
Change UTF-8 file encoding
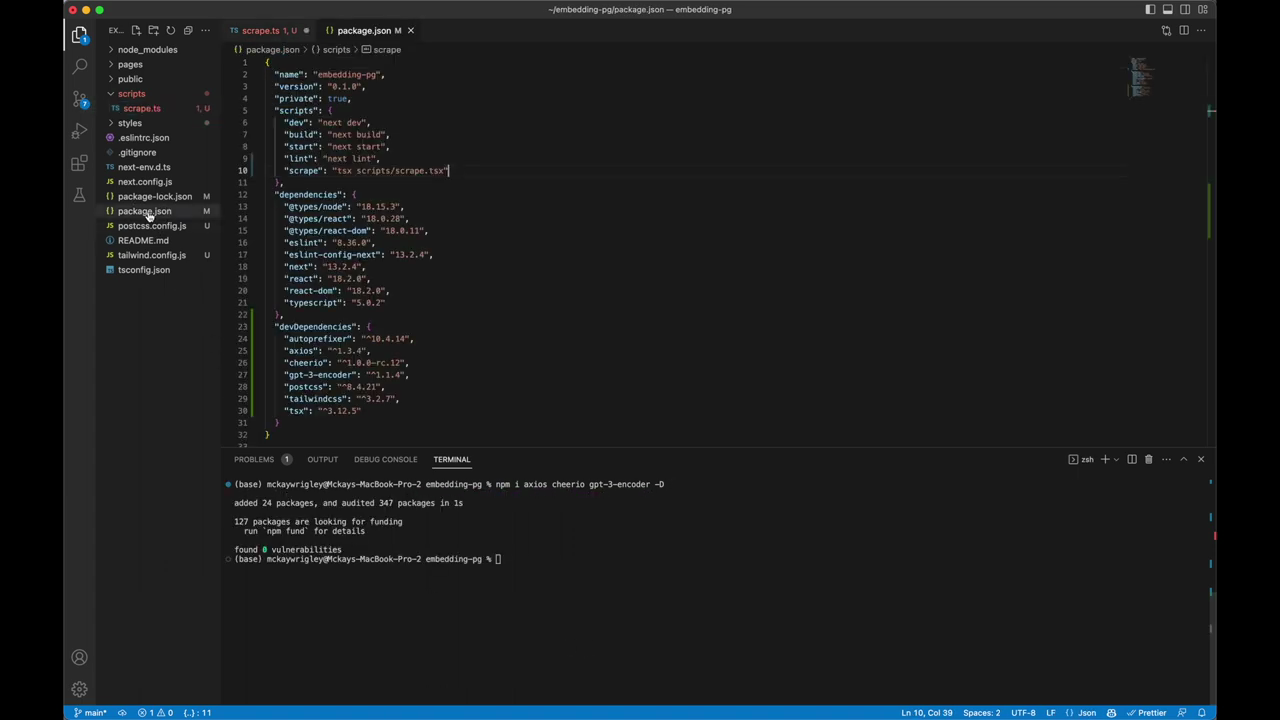[1023, 713]
